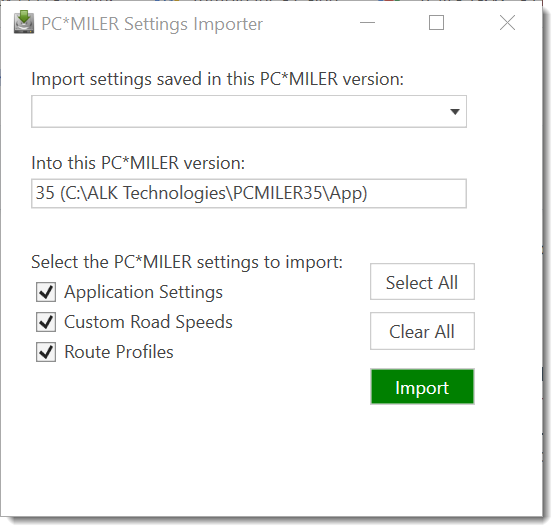The height and width of the screenshot is (532, 558).
Task: Click the 'Into this PC*MILER version' label
Action: (x=138, y=163)
